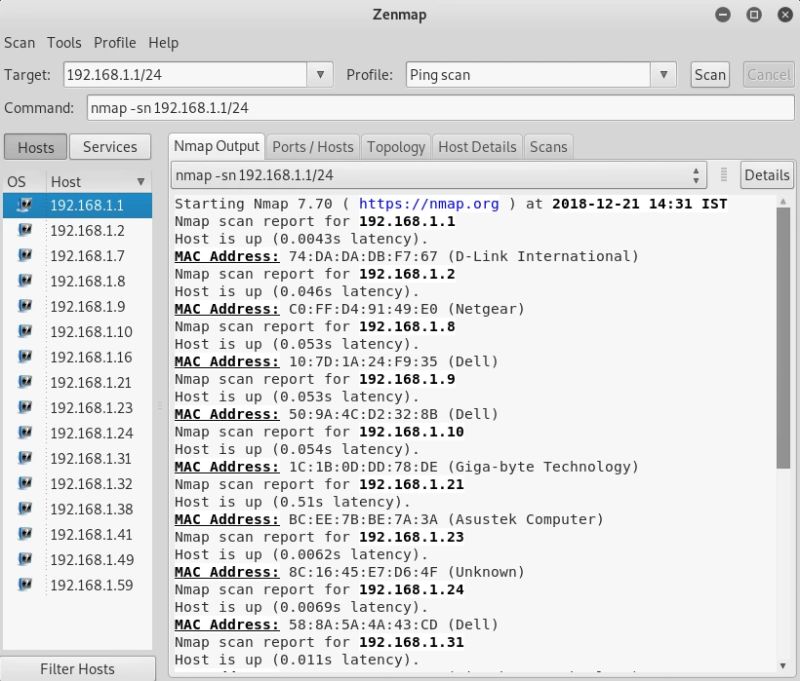Click MAC address 74:DA:DA:DB:F7:67 in output
Screen dimensions: 800x681
click(363, 256)
